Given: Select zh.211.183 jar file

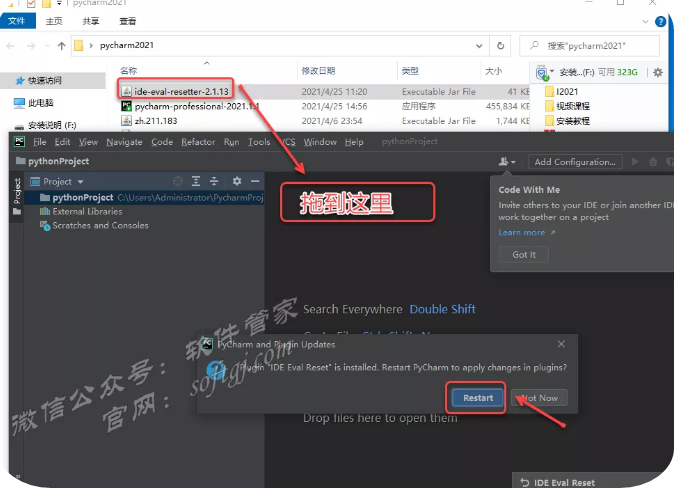Looking at the screenshot, I should [x=155, y=121].
